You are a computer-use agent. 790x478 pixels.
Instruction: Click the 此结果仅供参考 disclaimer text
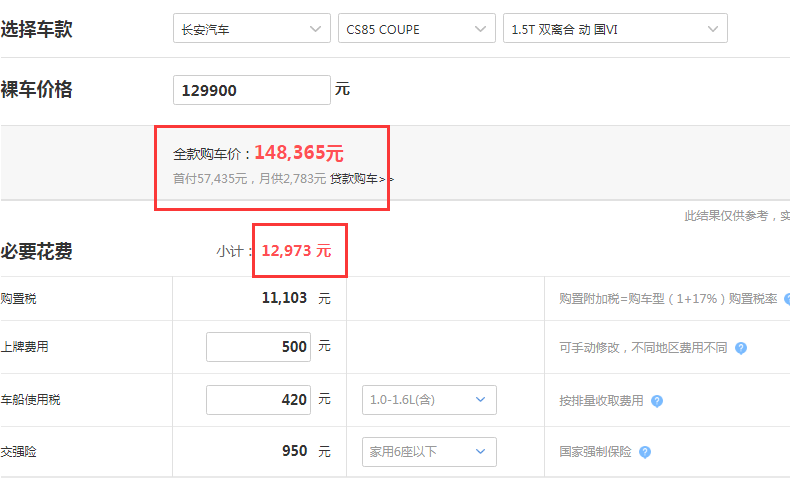coord(737,216)
